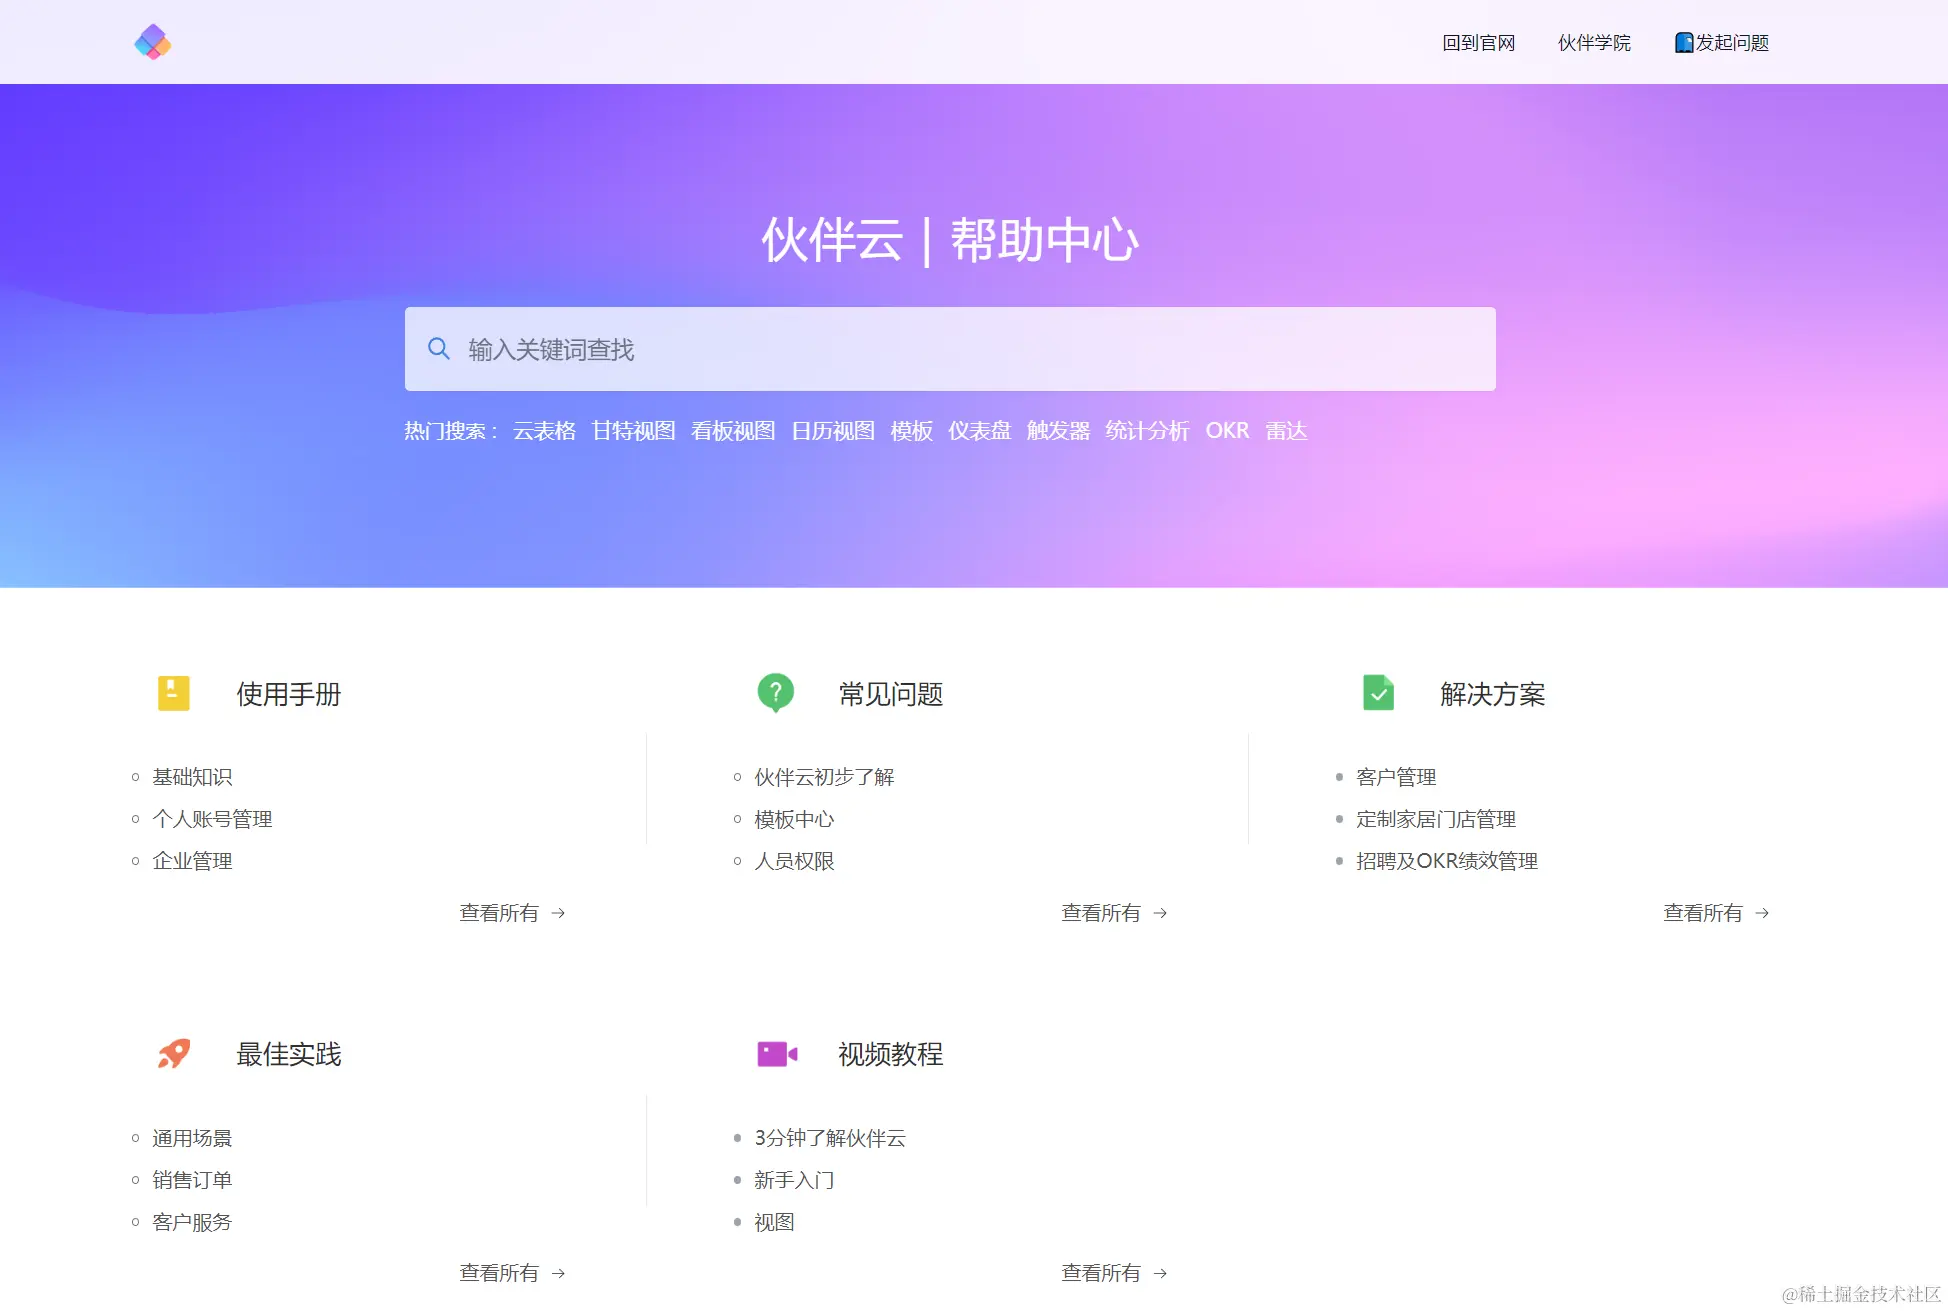The width and height of the screenshot is (1948, 1311).
Task: Click the purple video camera 视频教程 icon
Action: [776, 1054]
